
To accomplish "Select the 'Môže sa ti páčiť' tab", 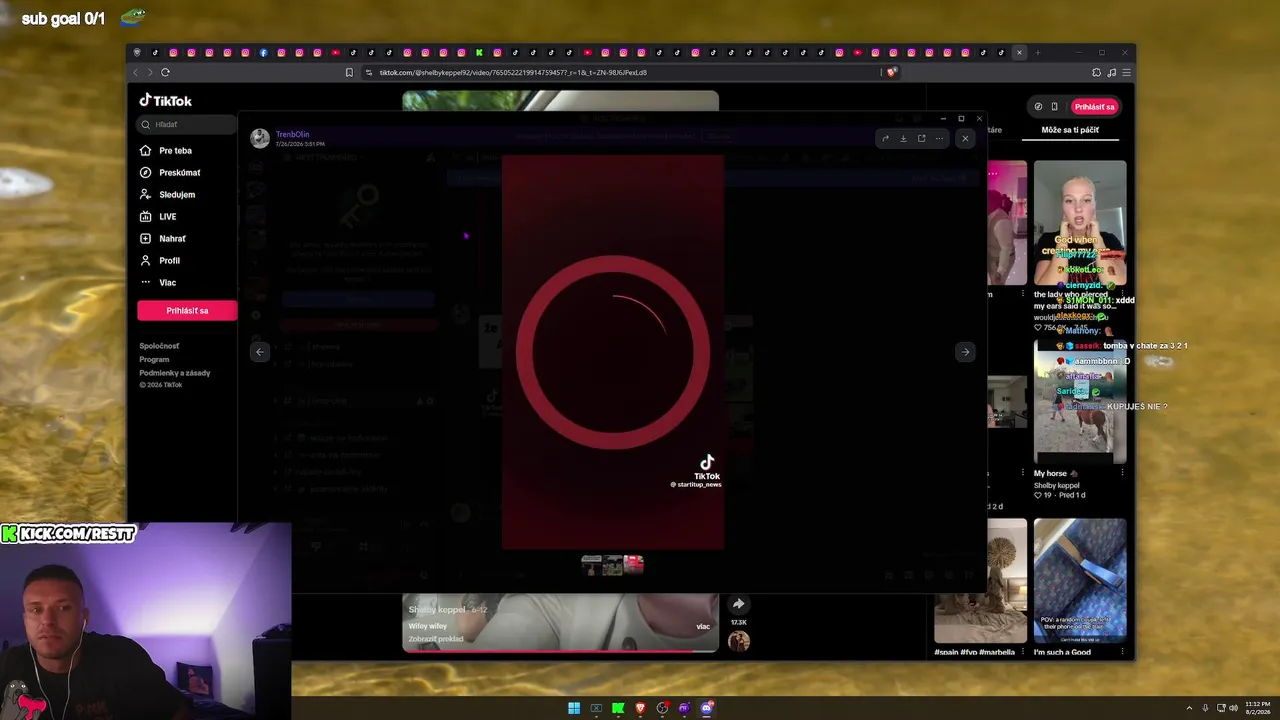I will (1070, 130).
